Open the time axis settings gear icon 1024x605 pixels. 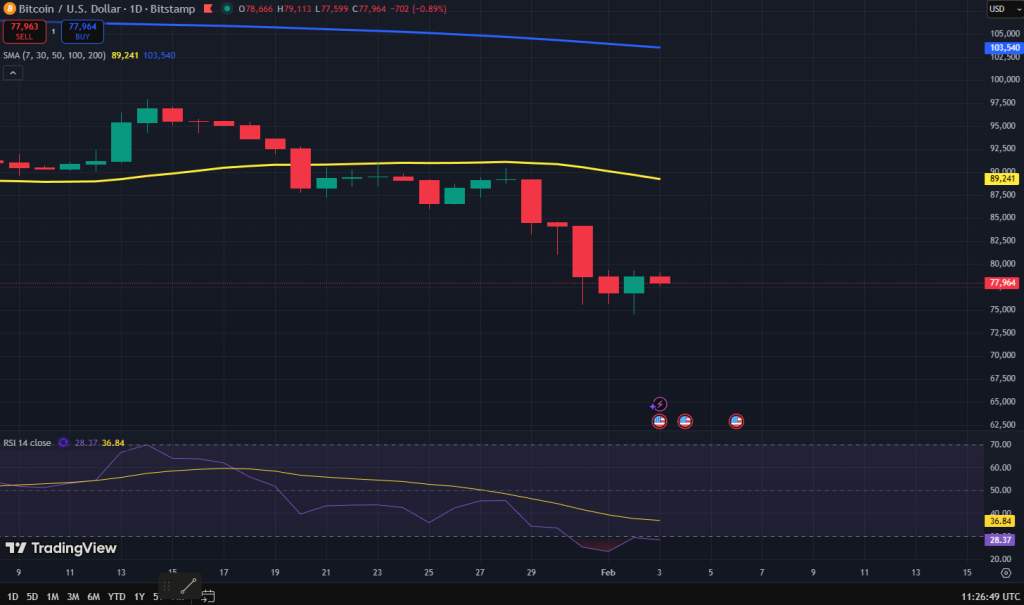click(x=1006, y=573)
